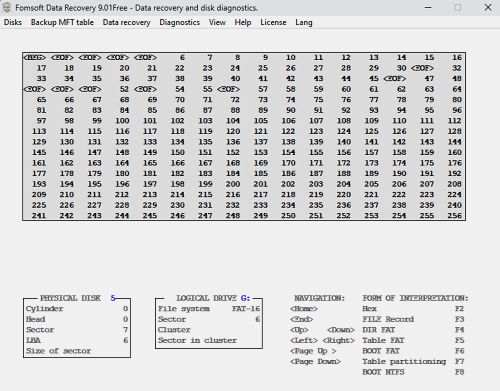Click the <Up> navigation label
This screenshot has height=391, width=500.
point(299,330)
